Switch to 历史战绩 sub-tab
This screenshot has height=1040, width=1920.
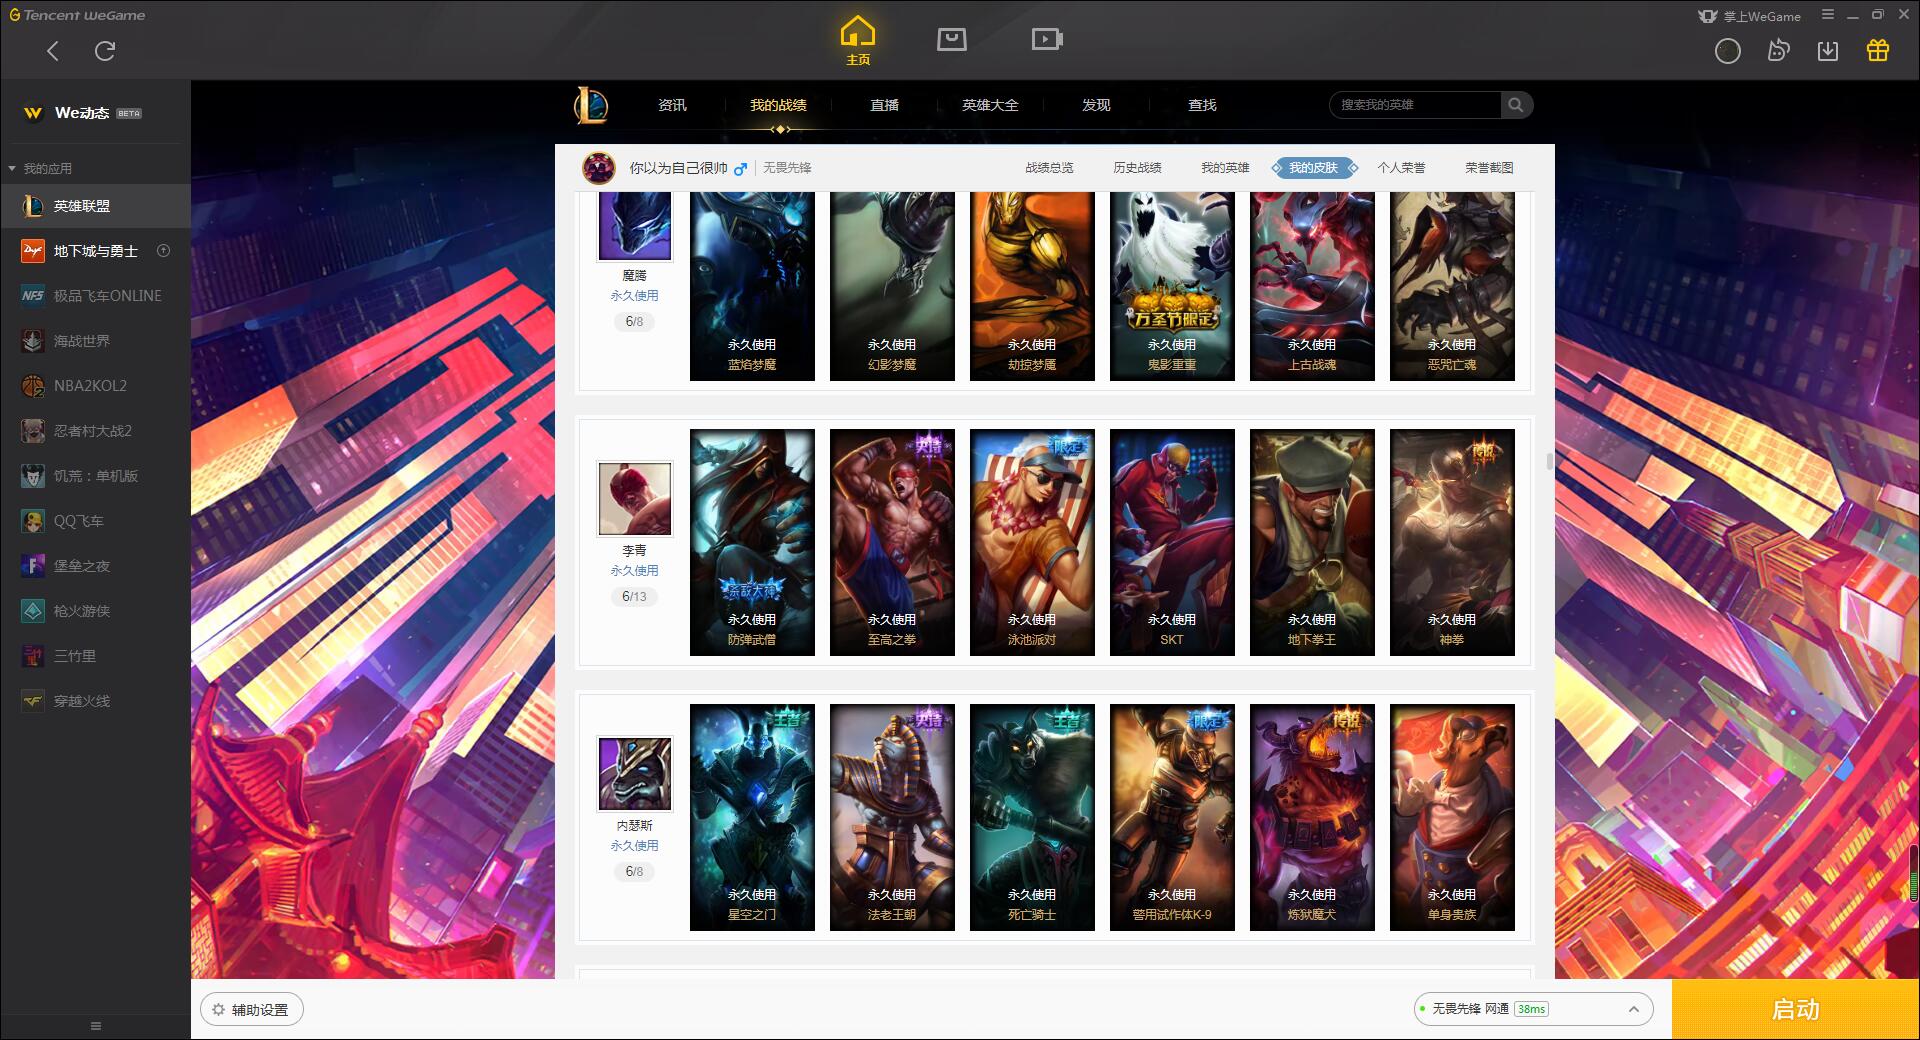tap(1137, 168)
